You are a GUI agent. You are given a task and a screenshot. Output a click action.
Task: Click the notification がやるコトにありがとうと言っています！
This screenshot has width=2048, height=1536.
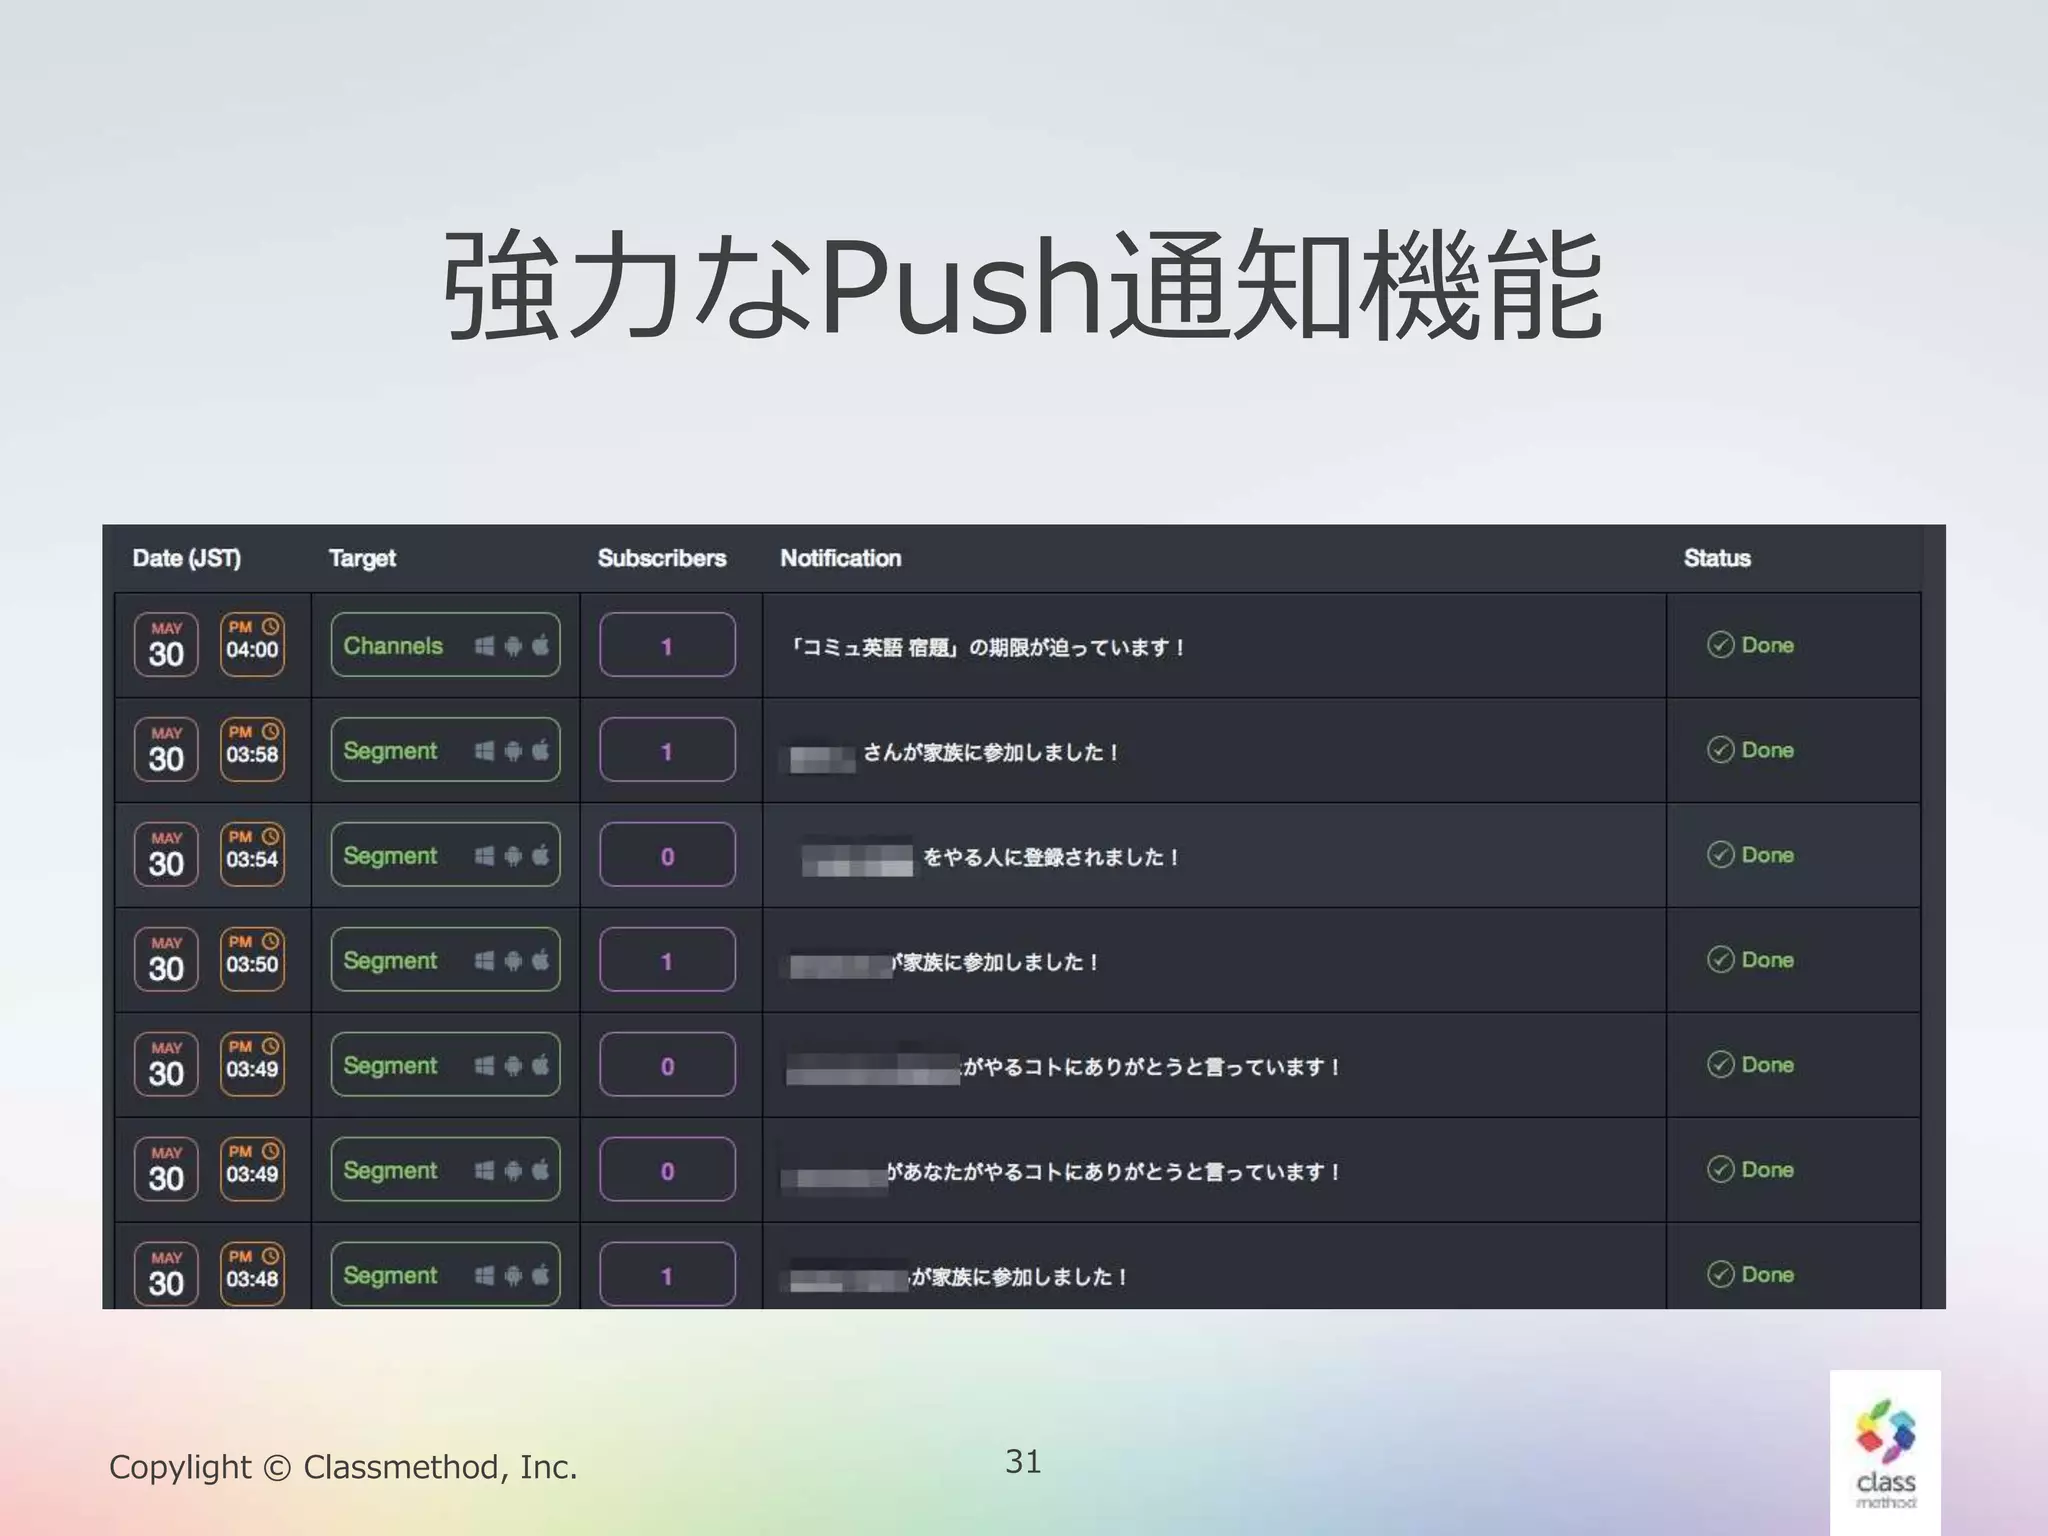pyautogui.click(x=1151, y=1067)
